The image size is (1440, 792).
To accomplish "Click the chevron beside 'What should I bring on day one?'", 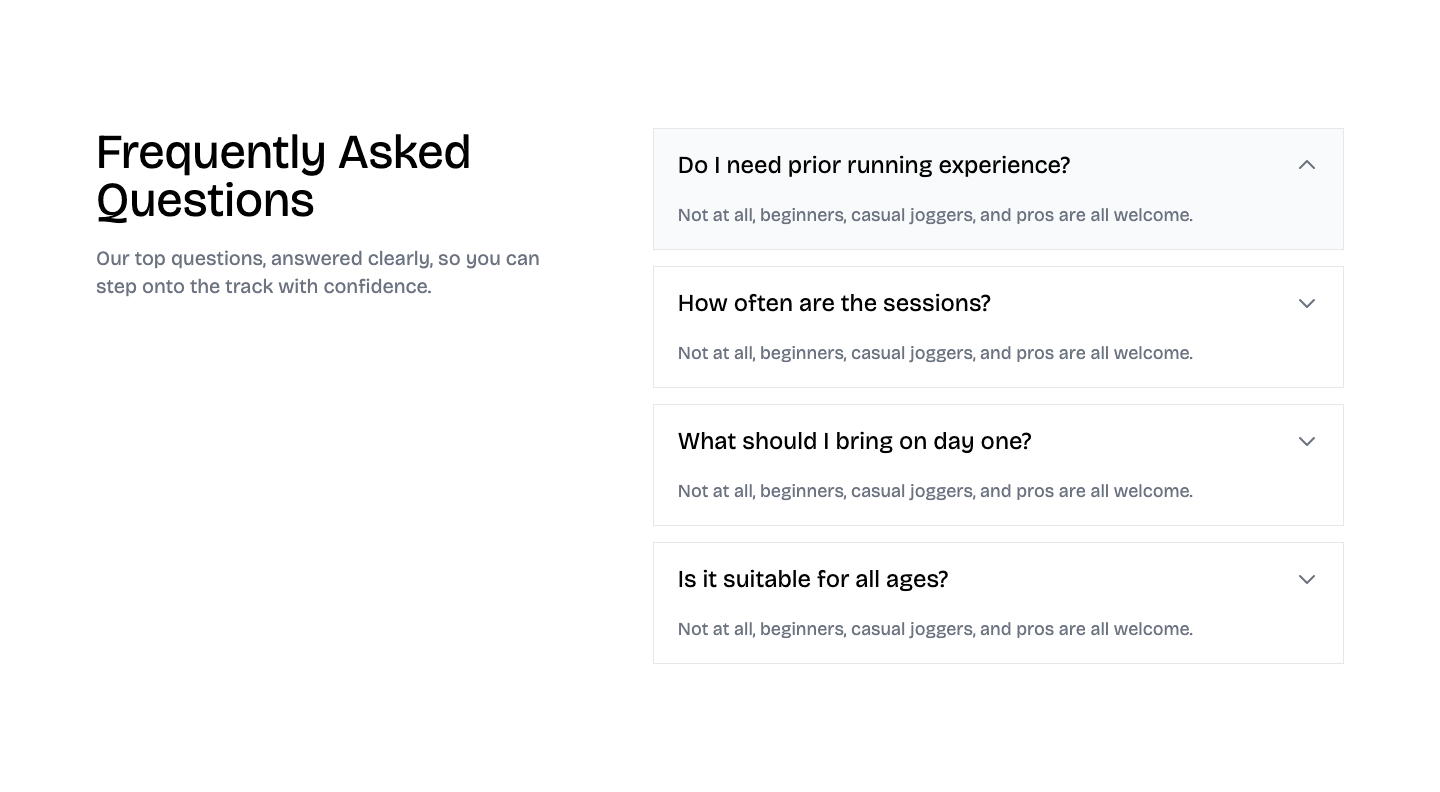I will [x=1306, y=441].
